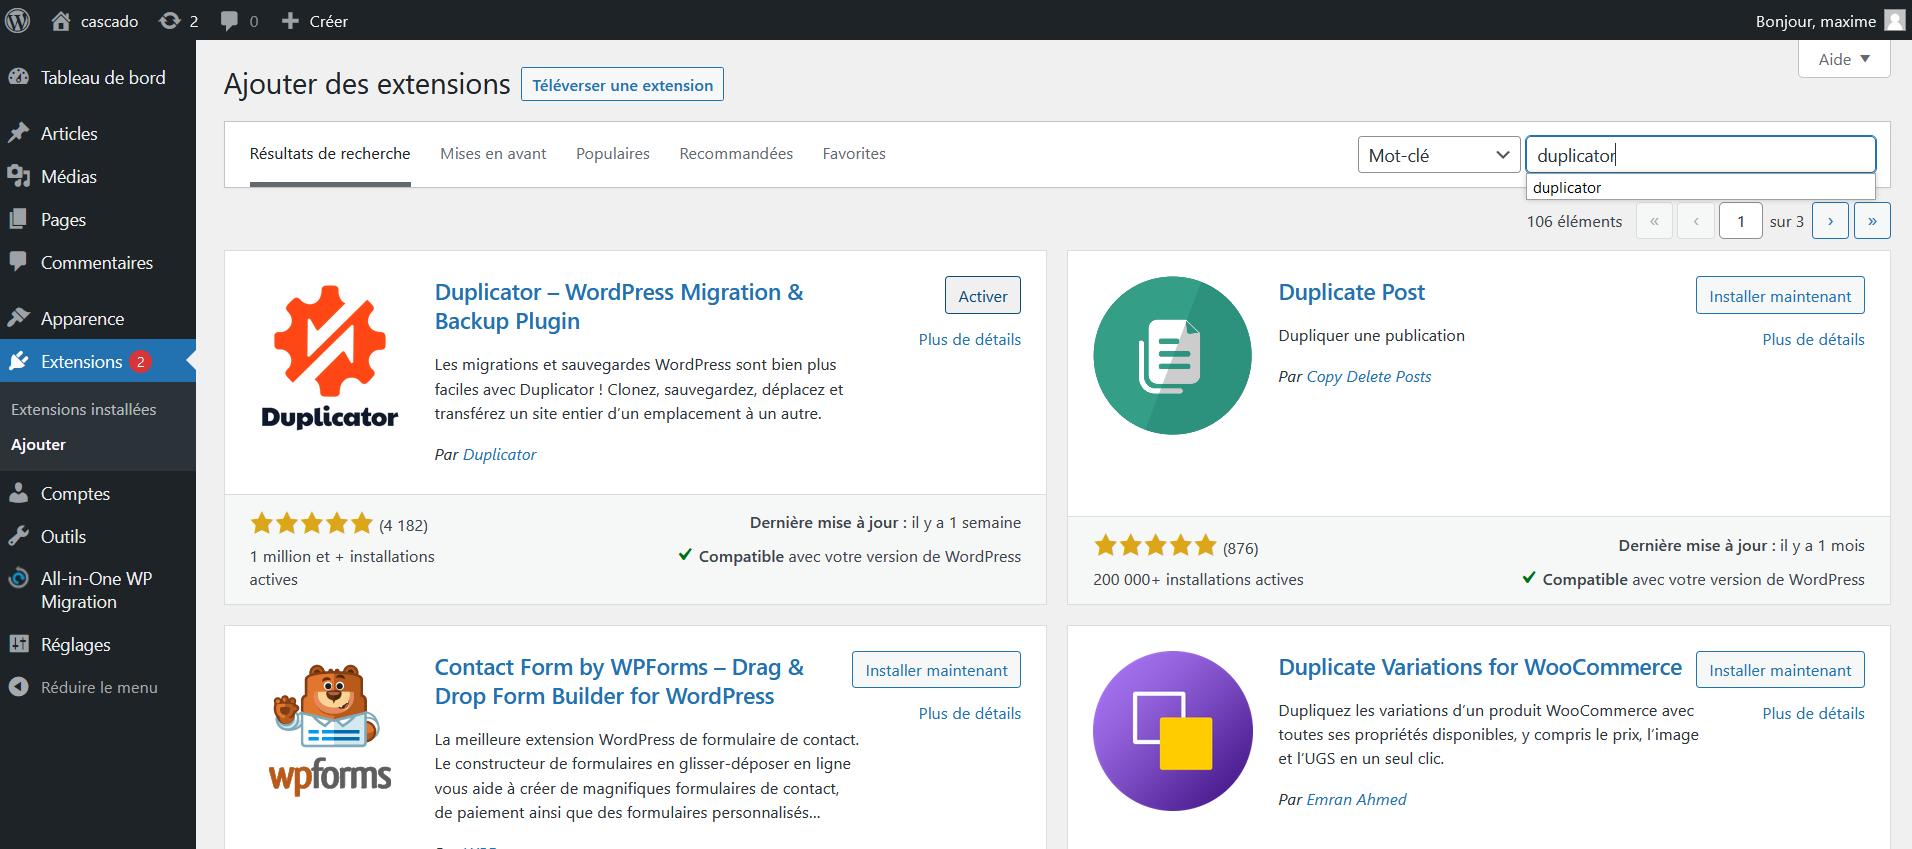
Task: Open the Mot-clé search type dropdown
Action: 1439,155
